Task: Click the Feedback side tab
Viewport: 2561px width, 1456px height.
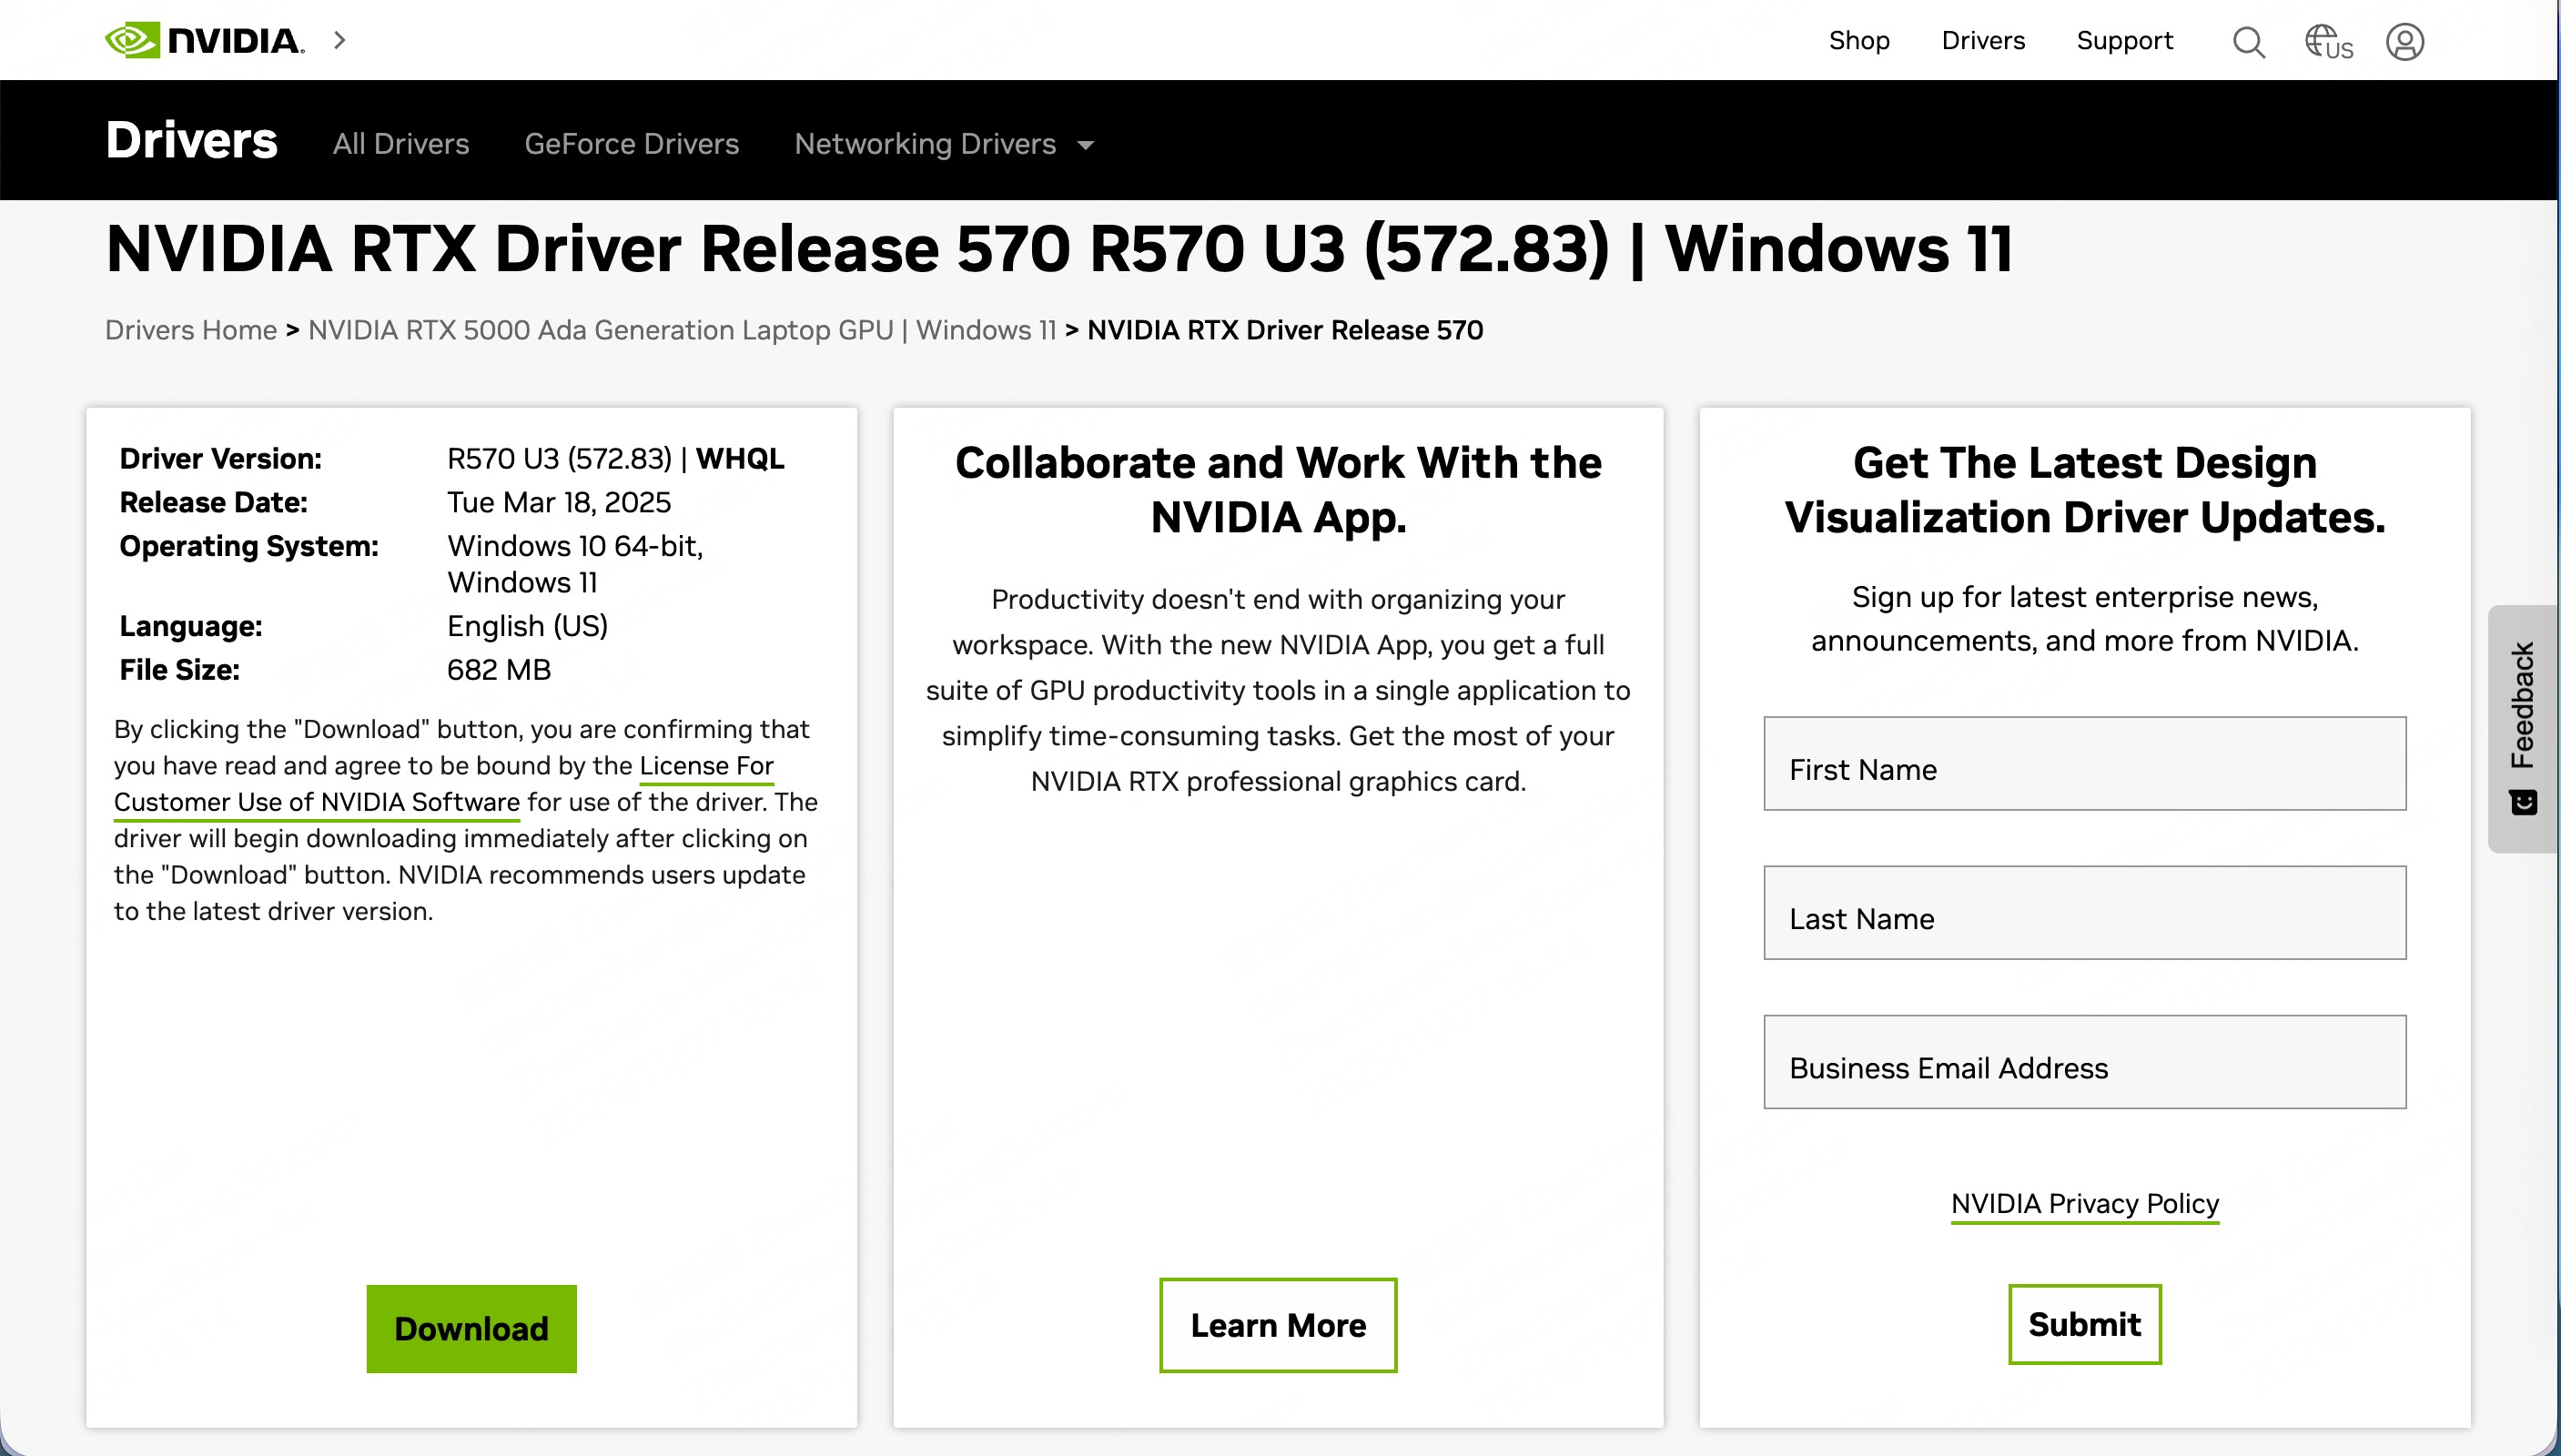Action: pos(2522,727)
